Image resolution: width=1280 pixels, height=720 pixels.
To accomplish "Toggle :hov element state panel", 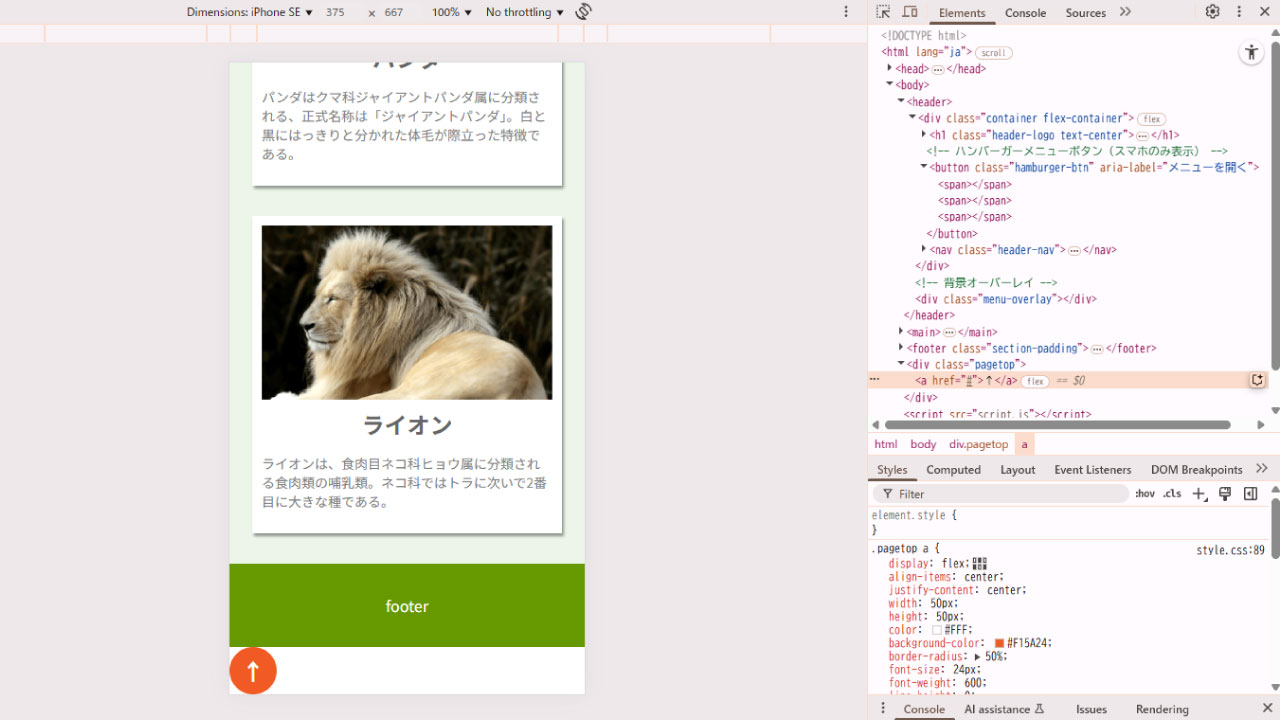I will click(1144, 494).
